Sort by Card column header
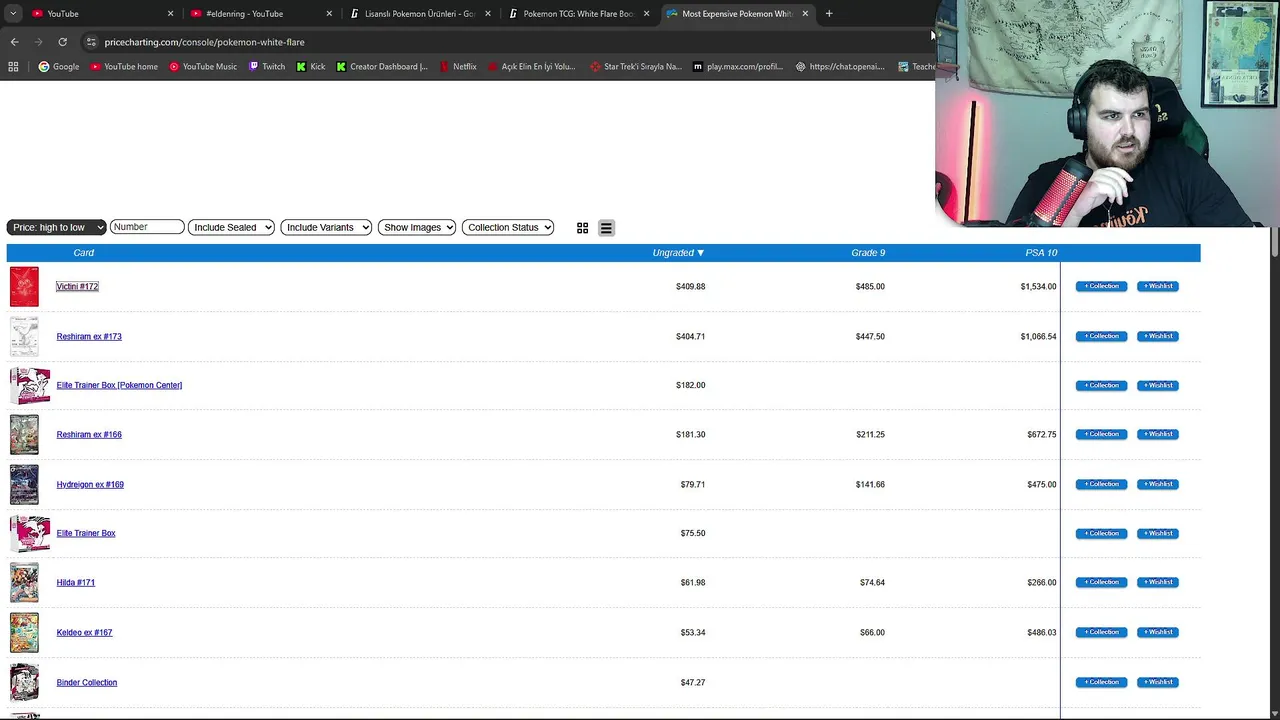The width and height of the screenshot is (1280, 720). point(84,253)
